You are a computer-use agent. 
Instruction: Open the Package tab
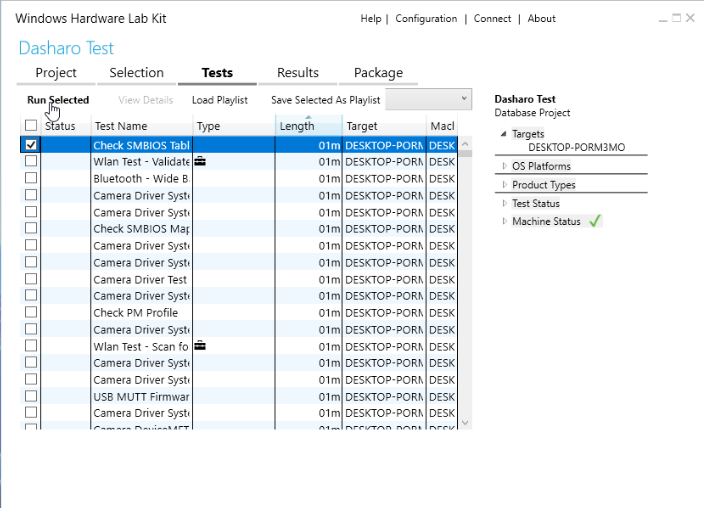click(378, 73)
